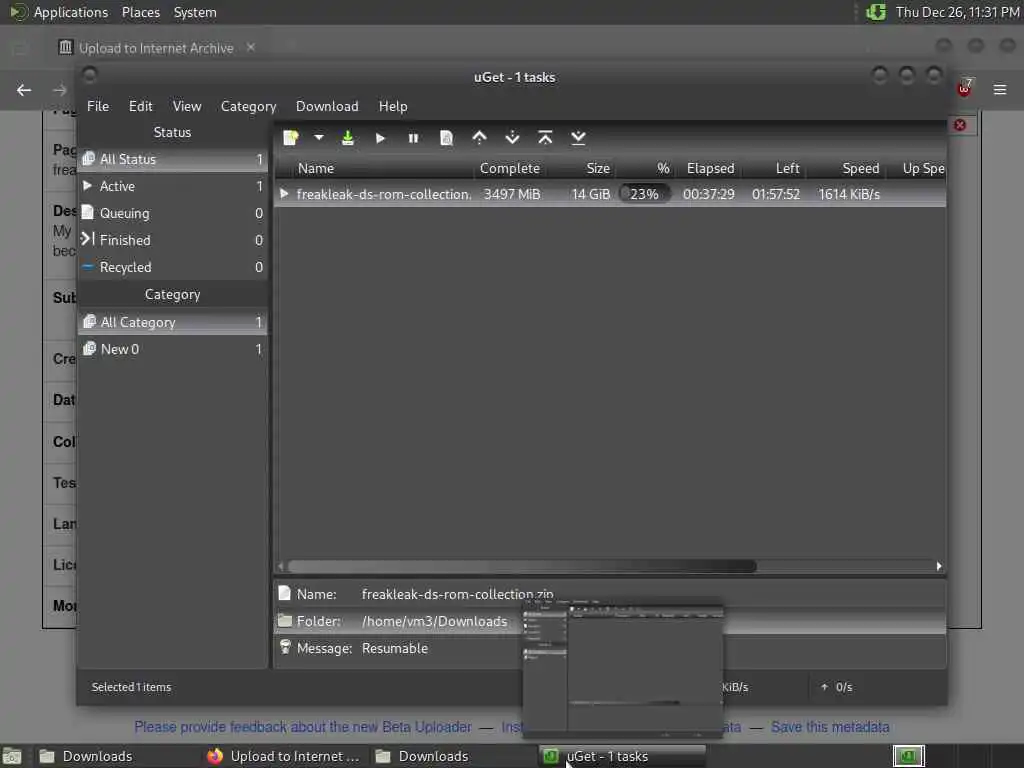Open the Places menu in top panel

pyautogui.click(x=140, y=12)
